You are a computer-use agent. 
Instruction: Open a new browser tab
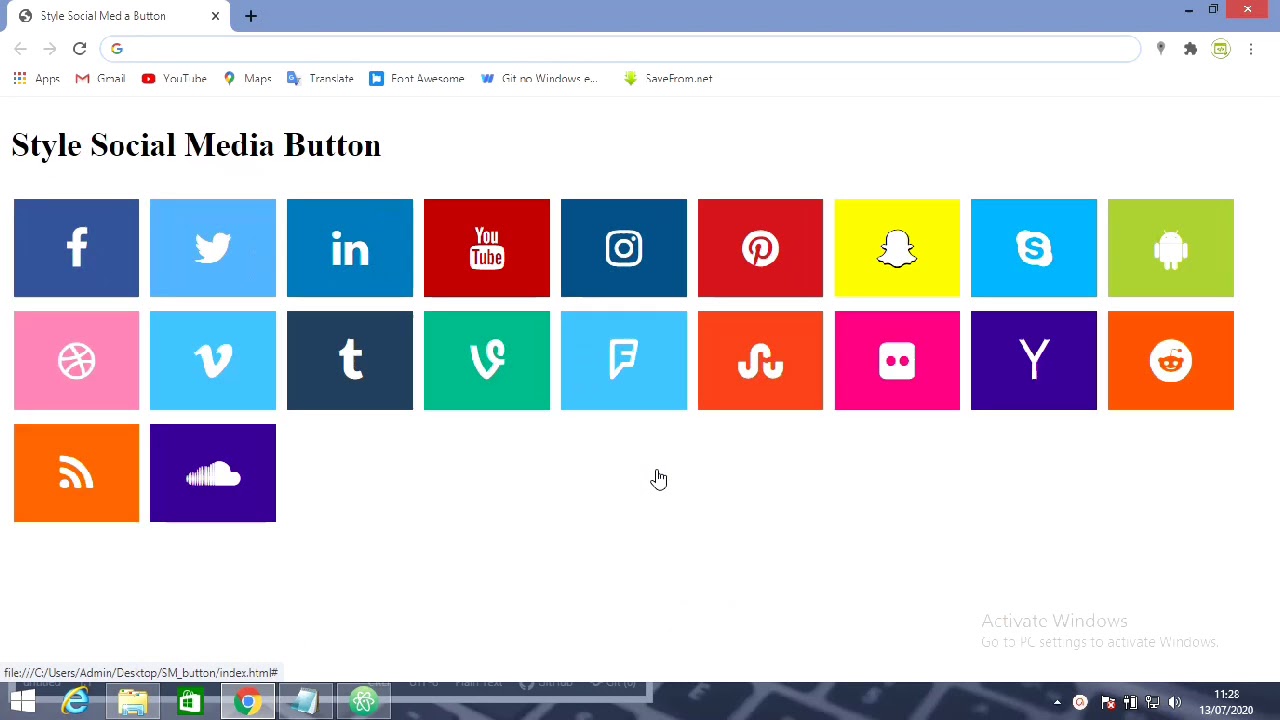pos(251,16)
